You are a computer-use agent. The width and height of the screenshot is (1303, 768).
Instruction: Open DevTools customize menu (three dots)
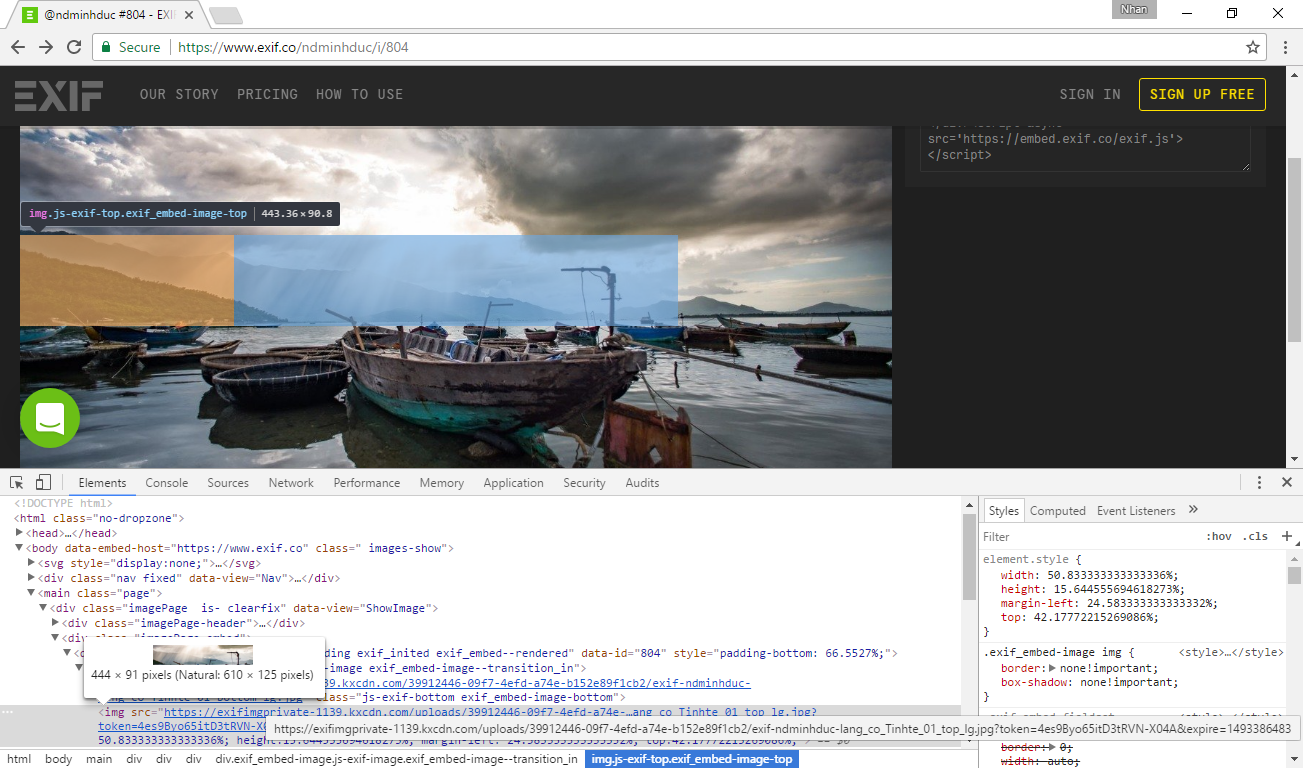(1259, 482)
